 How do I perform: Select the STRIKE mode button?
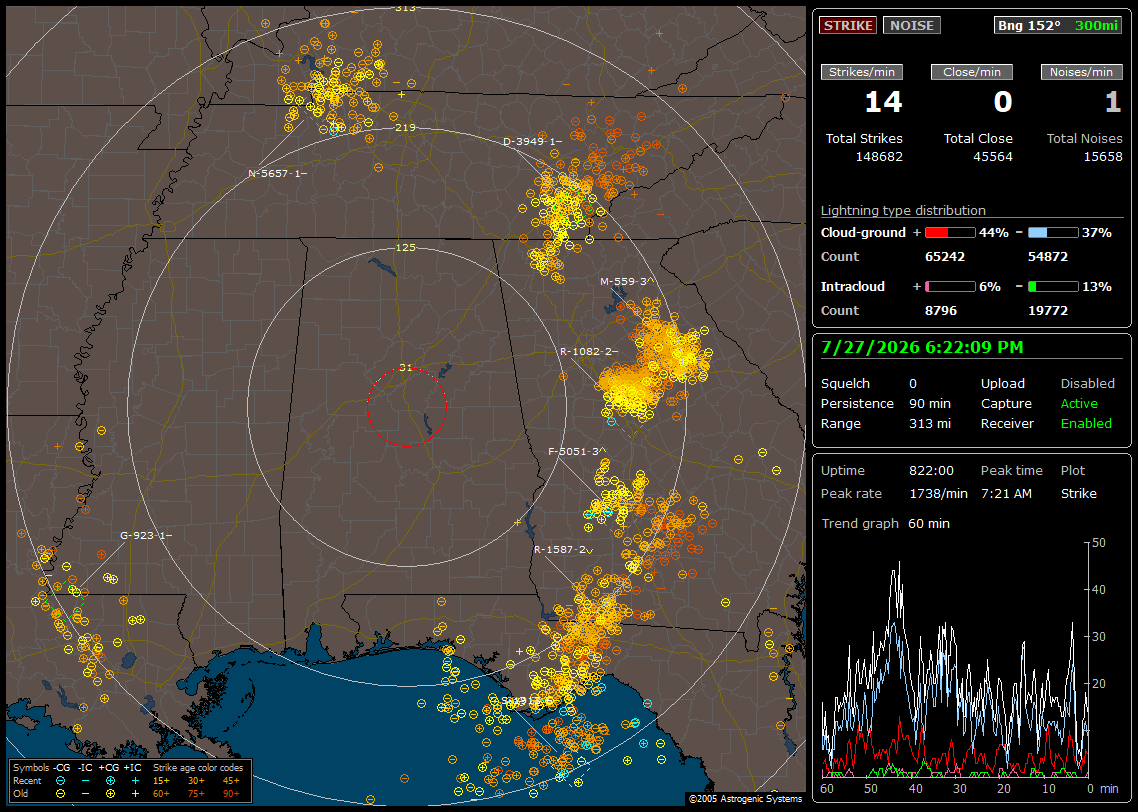tap(848, 25)
